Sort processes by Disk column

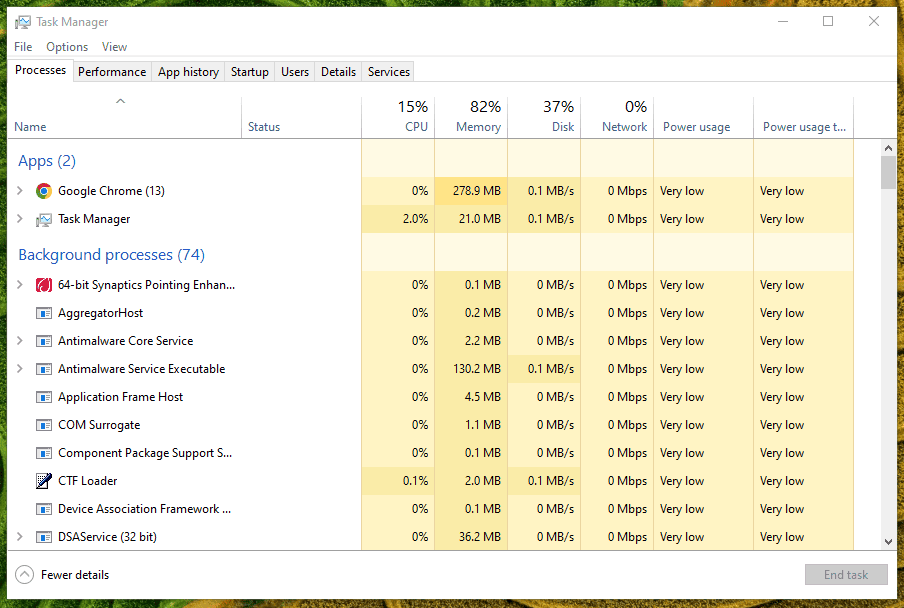click(x=544, y=118)
